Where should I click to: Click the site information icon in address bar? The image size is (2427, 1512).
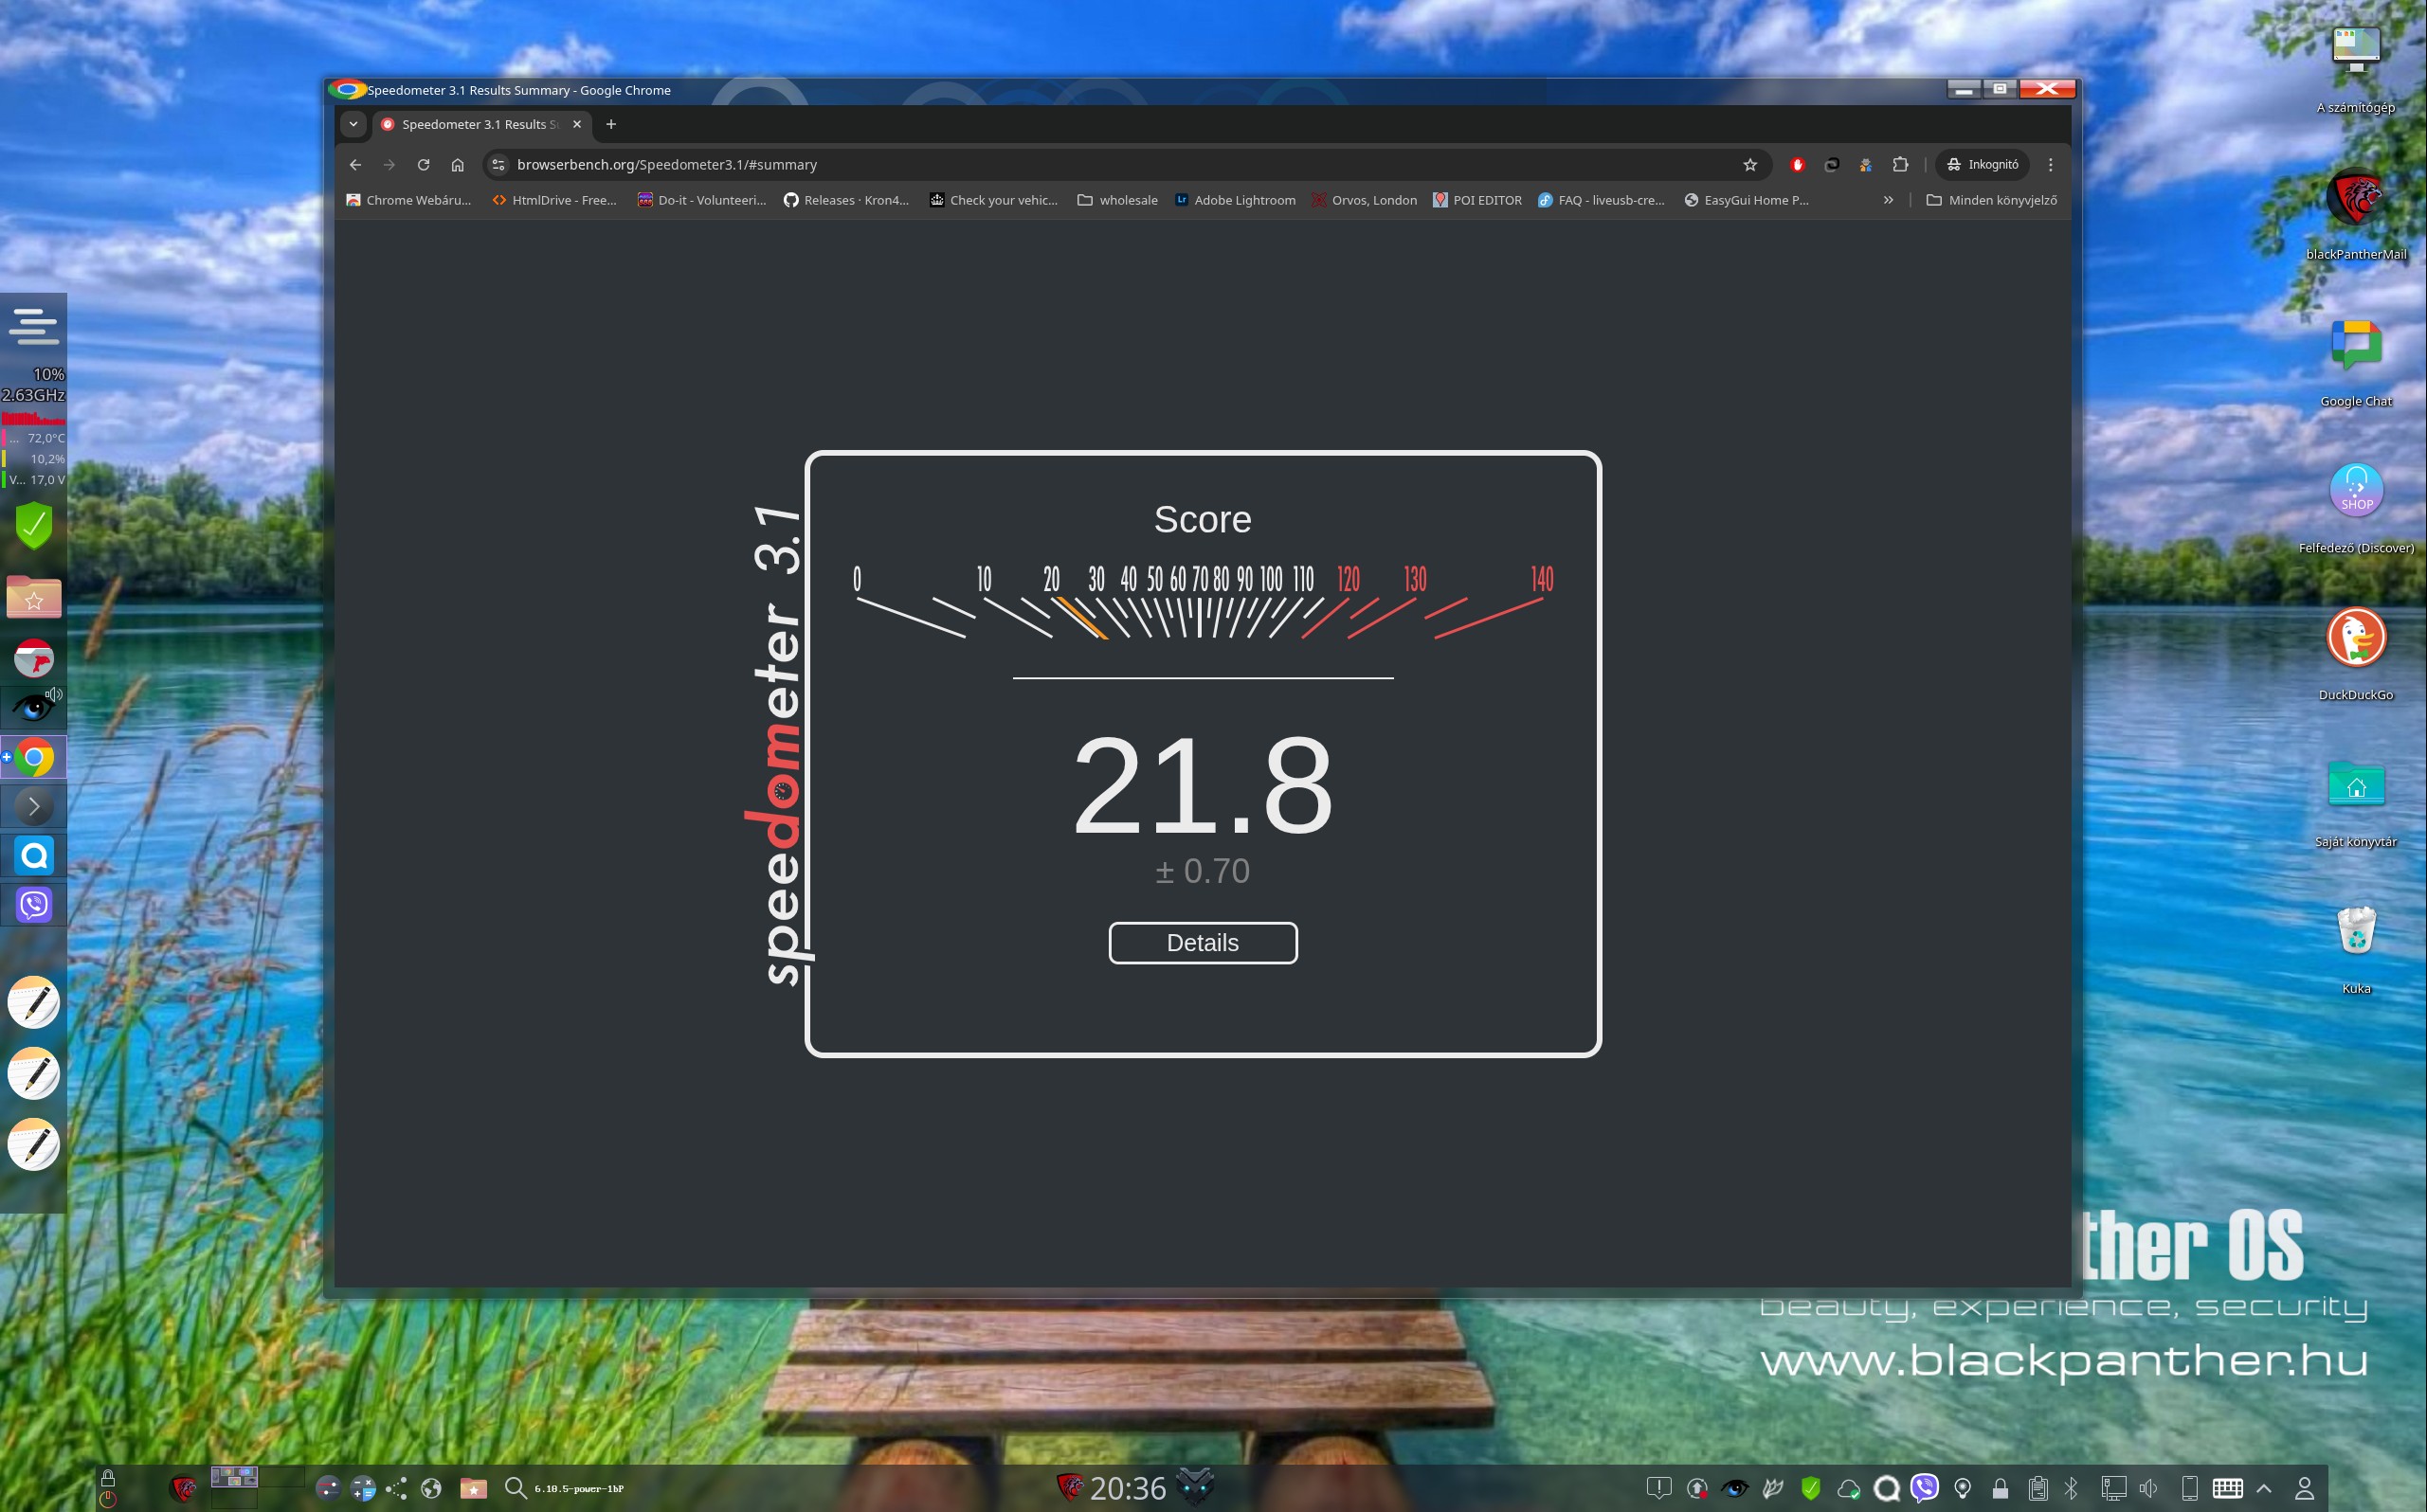pyautogui.click(x=499, y=165)
